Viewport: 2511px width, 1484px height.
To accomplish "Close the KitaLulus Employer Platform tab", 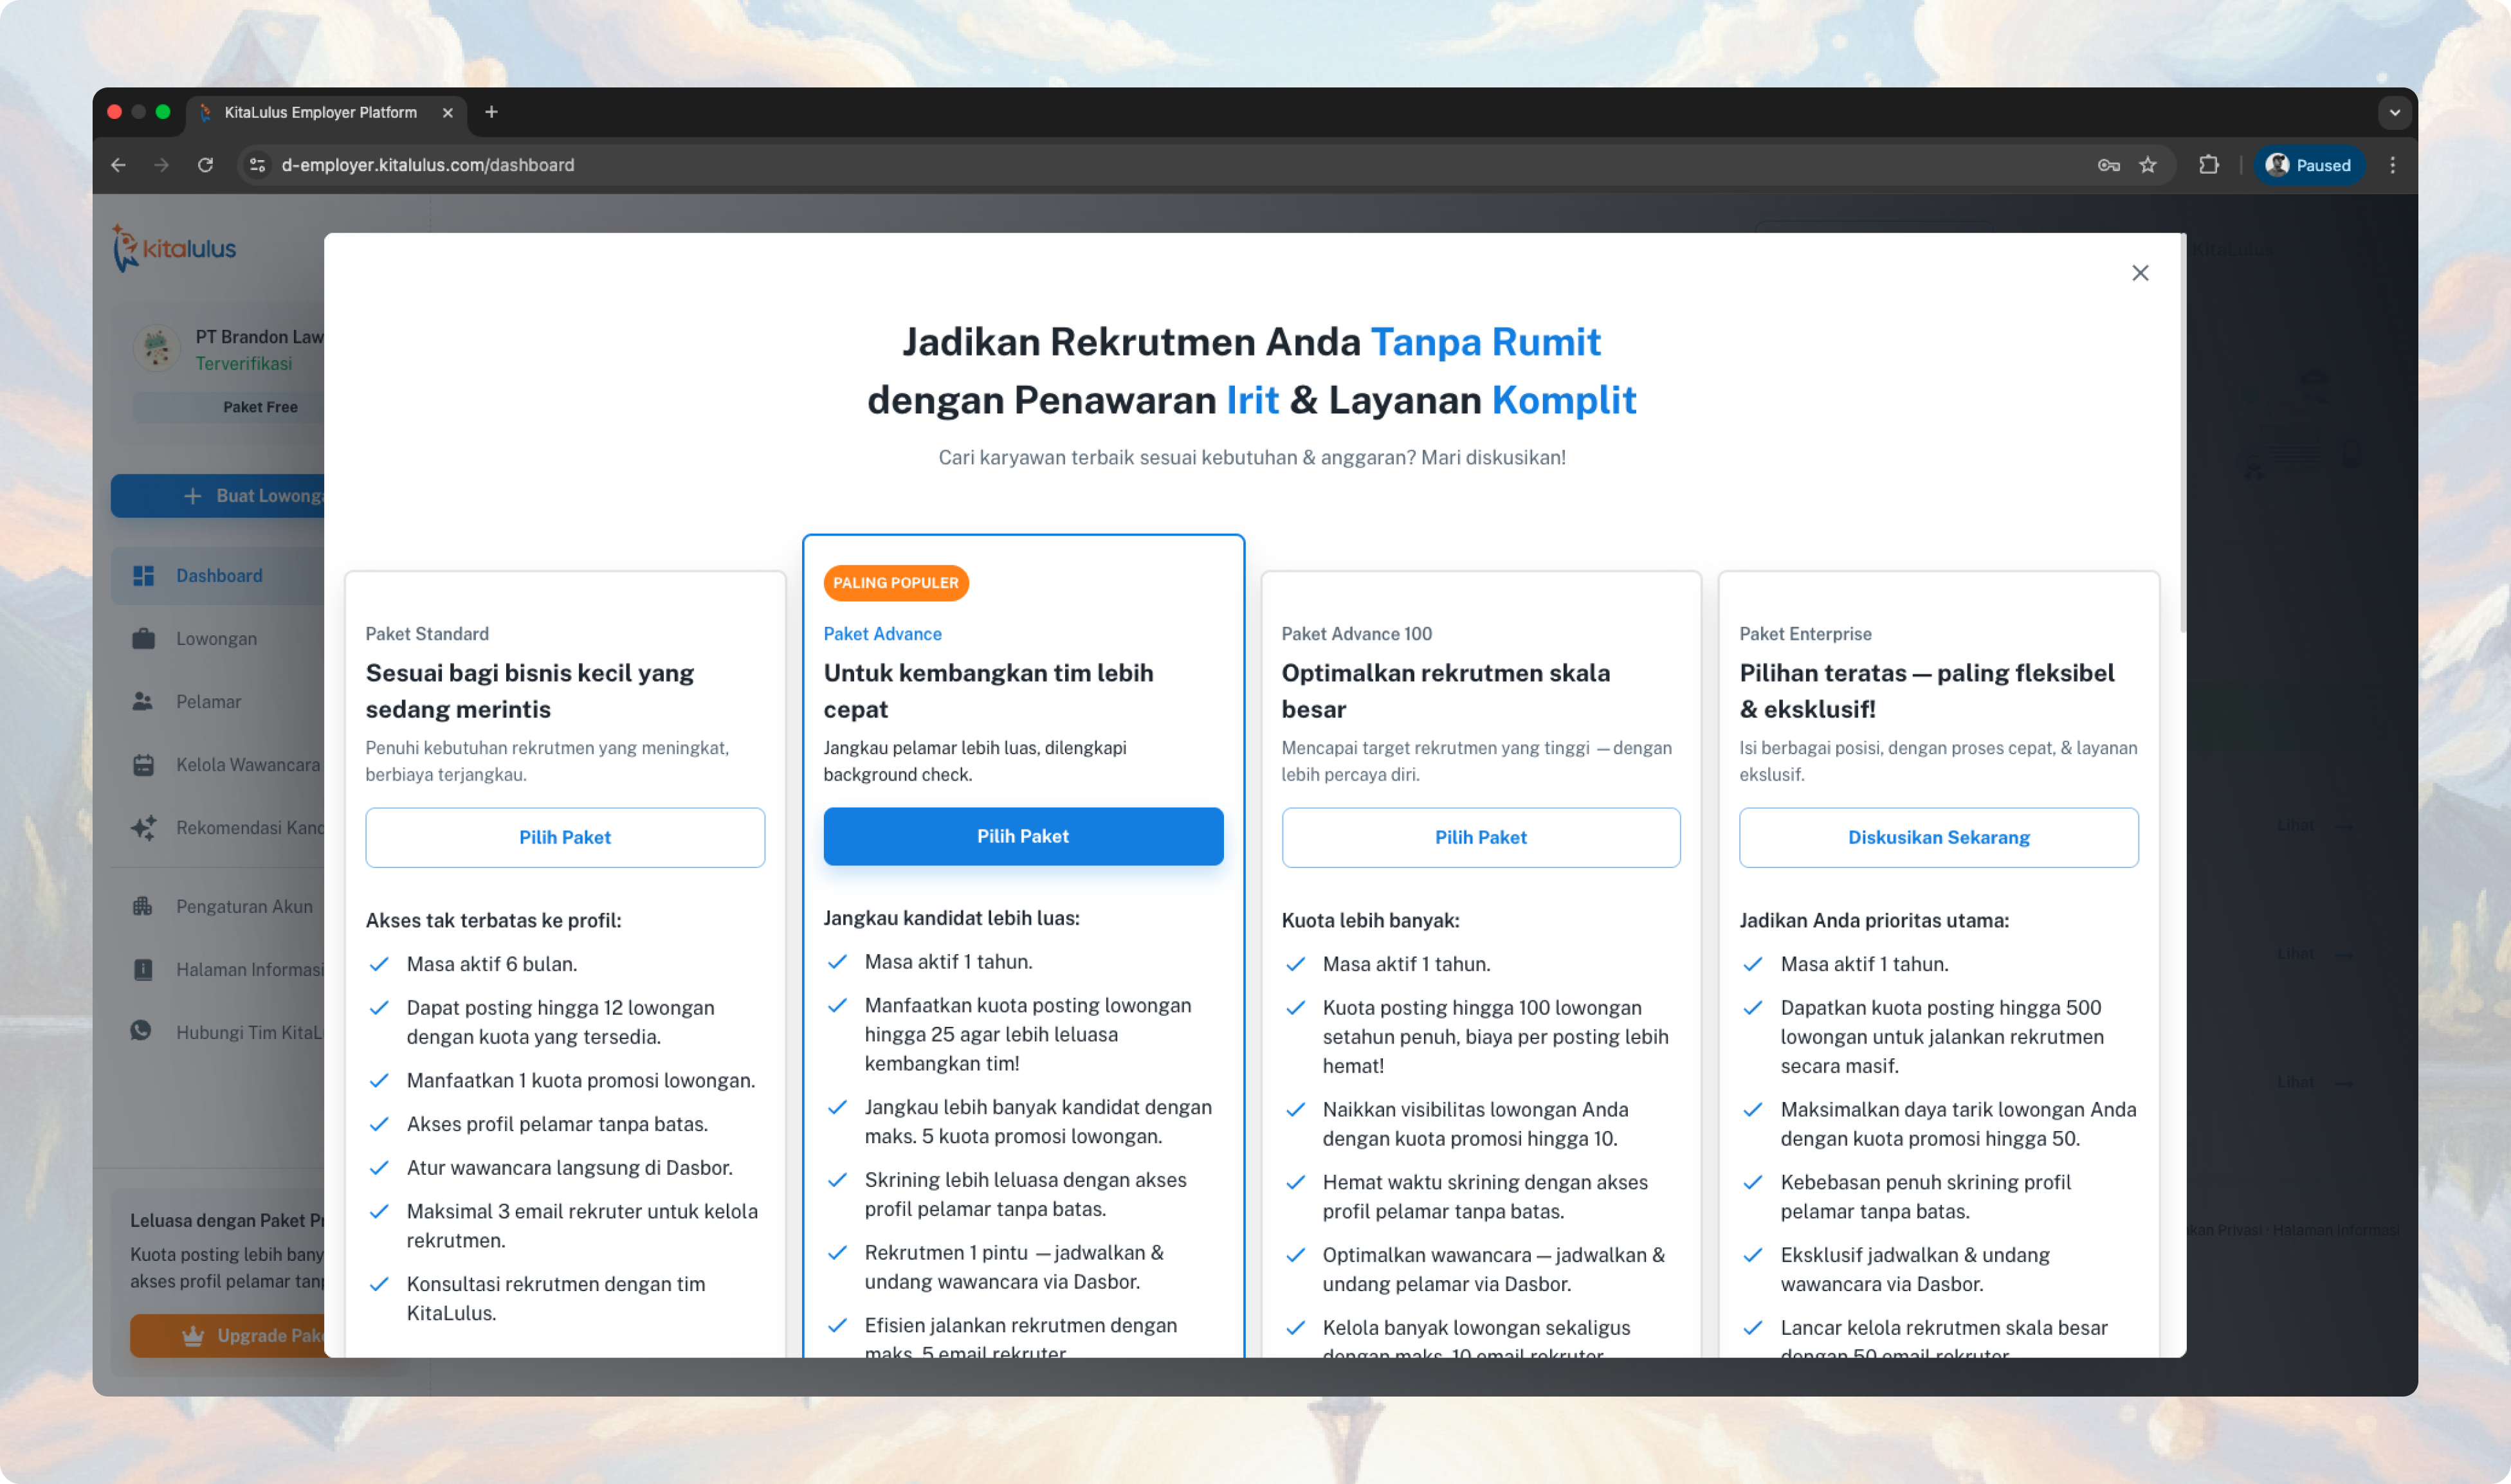I will pyautogui.click(x=448, y=113).
